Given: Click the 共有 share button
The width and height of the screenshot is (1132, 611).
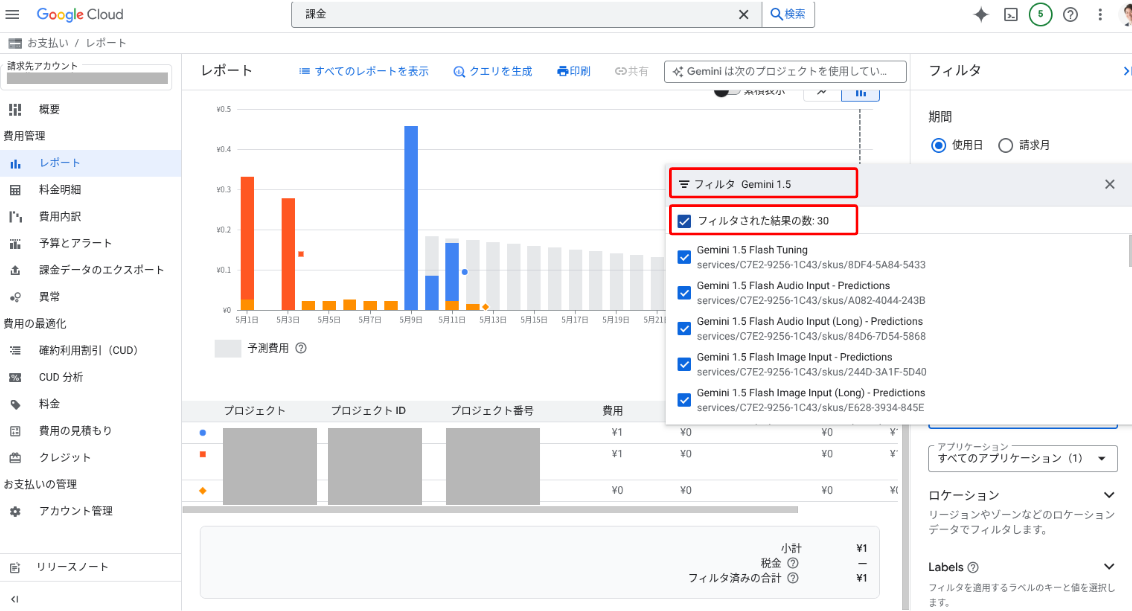Looking at the screenshot, I should [631, 71].
